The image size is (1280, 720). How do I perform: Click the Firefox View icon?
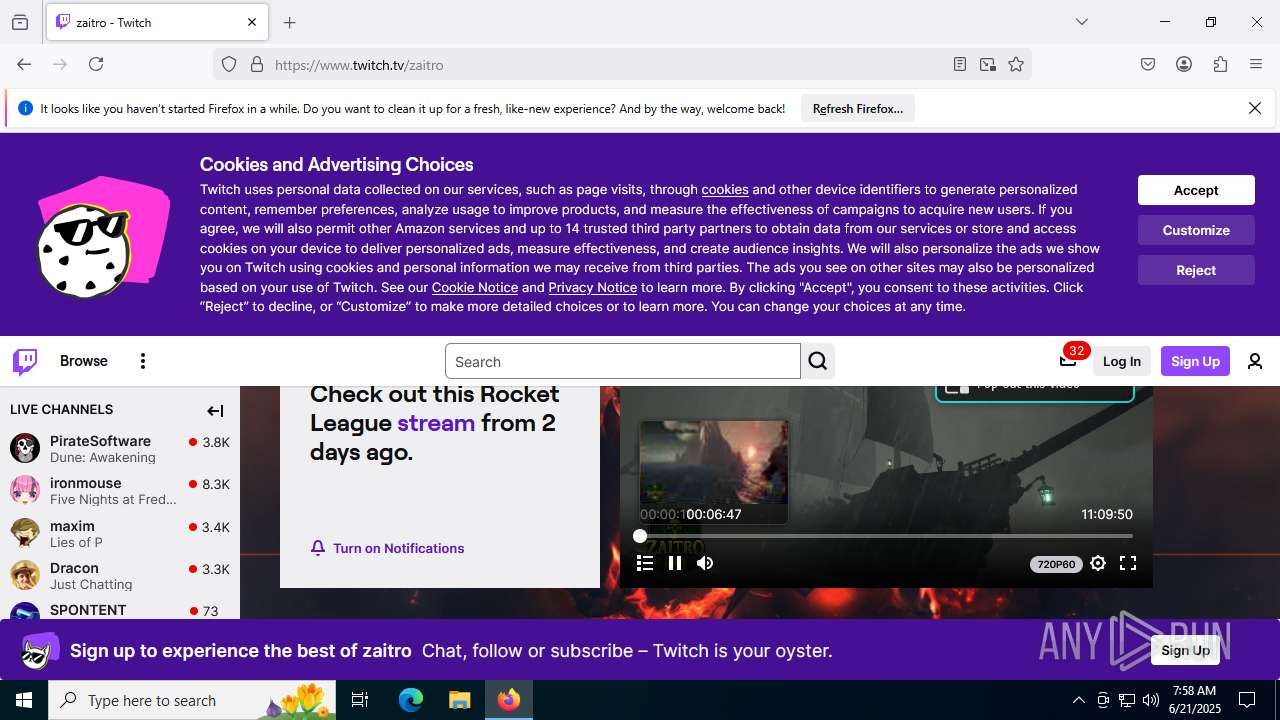(20, 22)
